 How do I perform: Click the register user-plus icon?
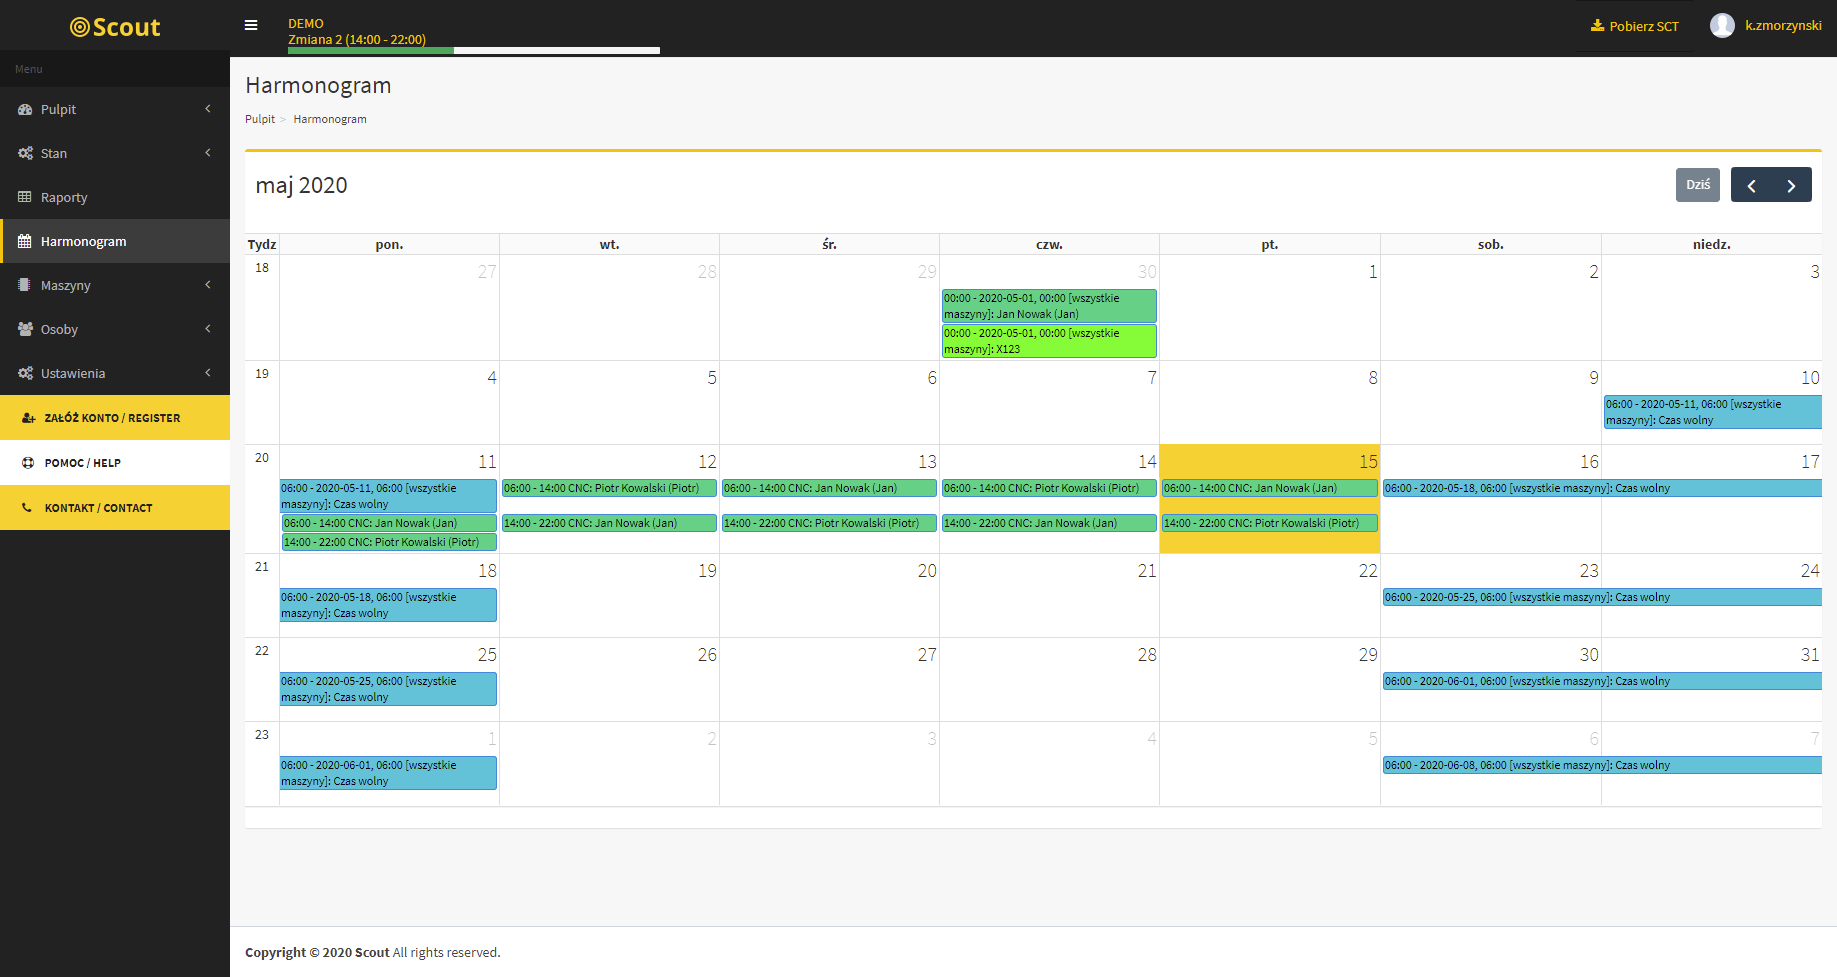29,418
